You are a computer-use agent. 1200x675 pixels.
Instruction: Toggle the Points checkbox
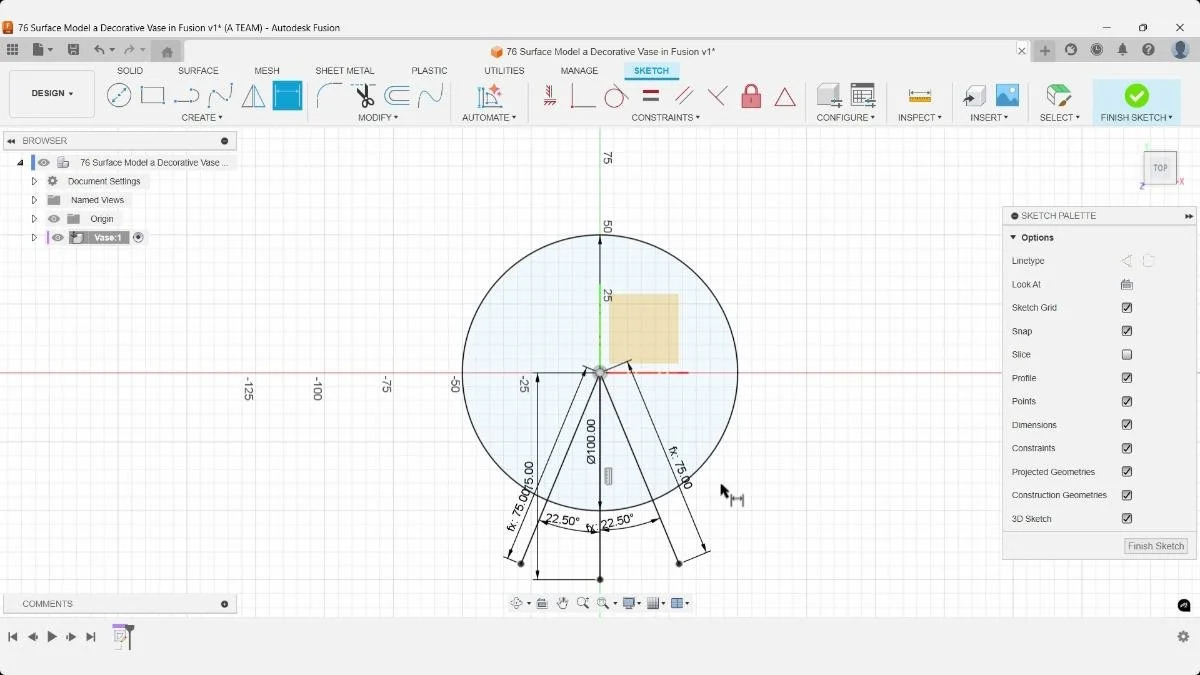click(x=1127, y=401)
